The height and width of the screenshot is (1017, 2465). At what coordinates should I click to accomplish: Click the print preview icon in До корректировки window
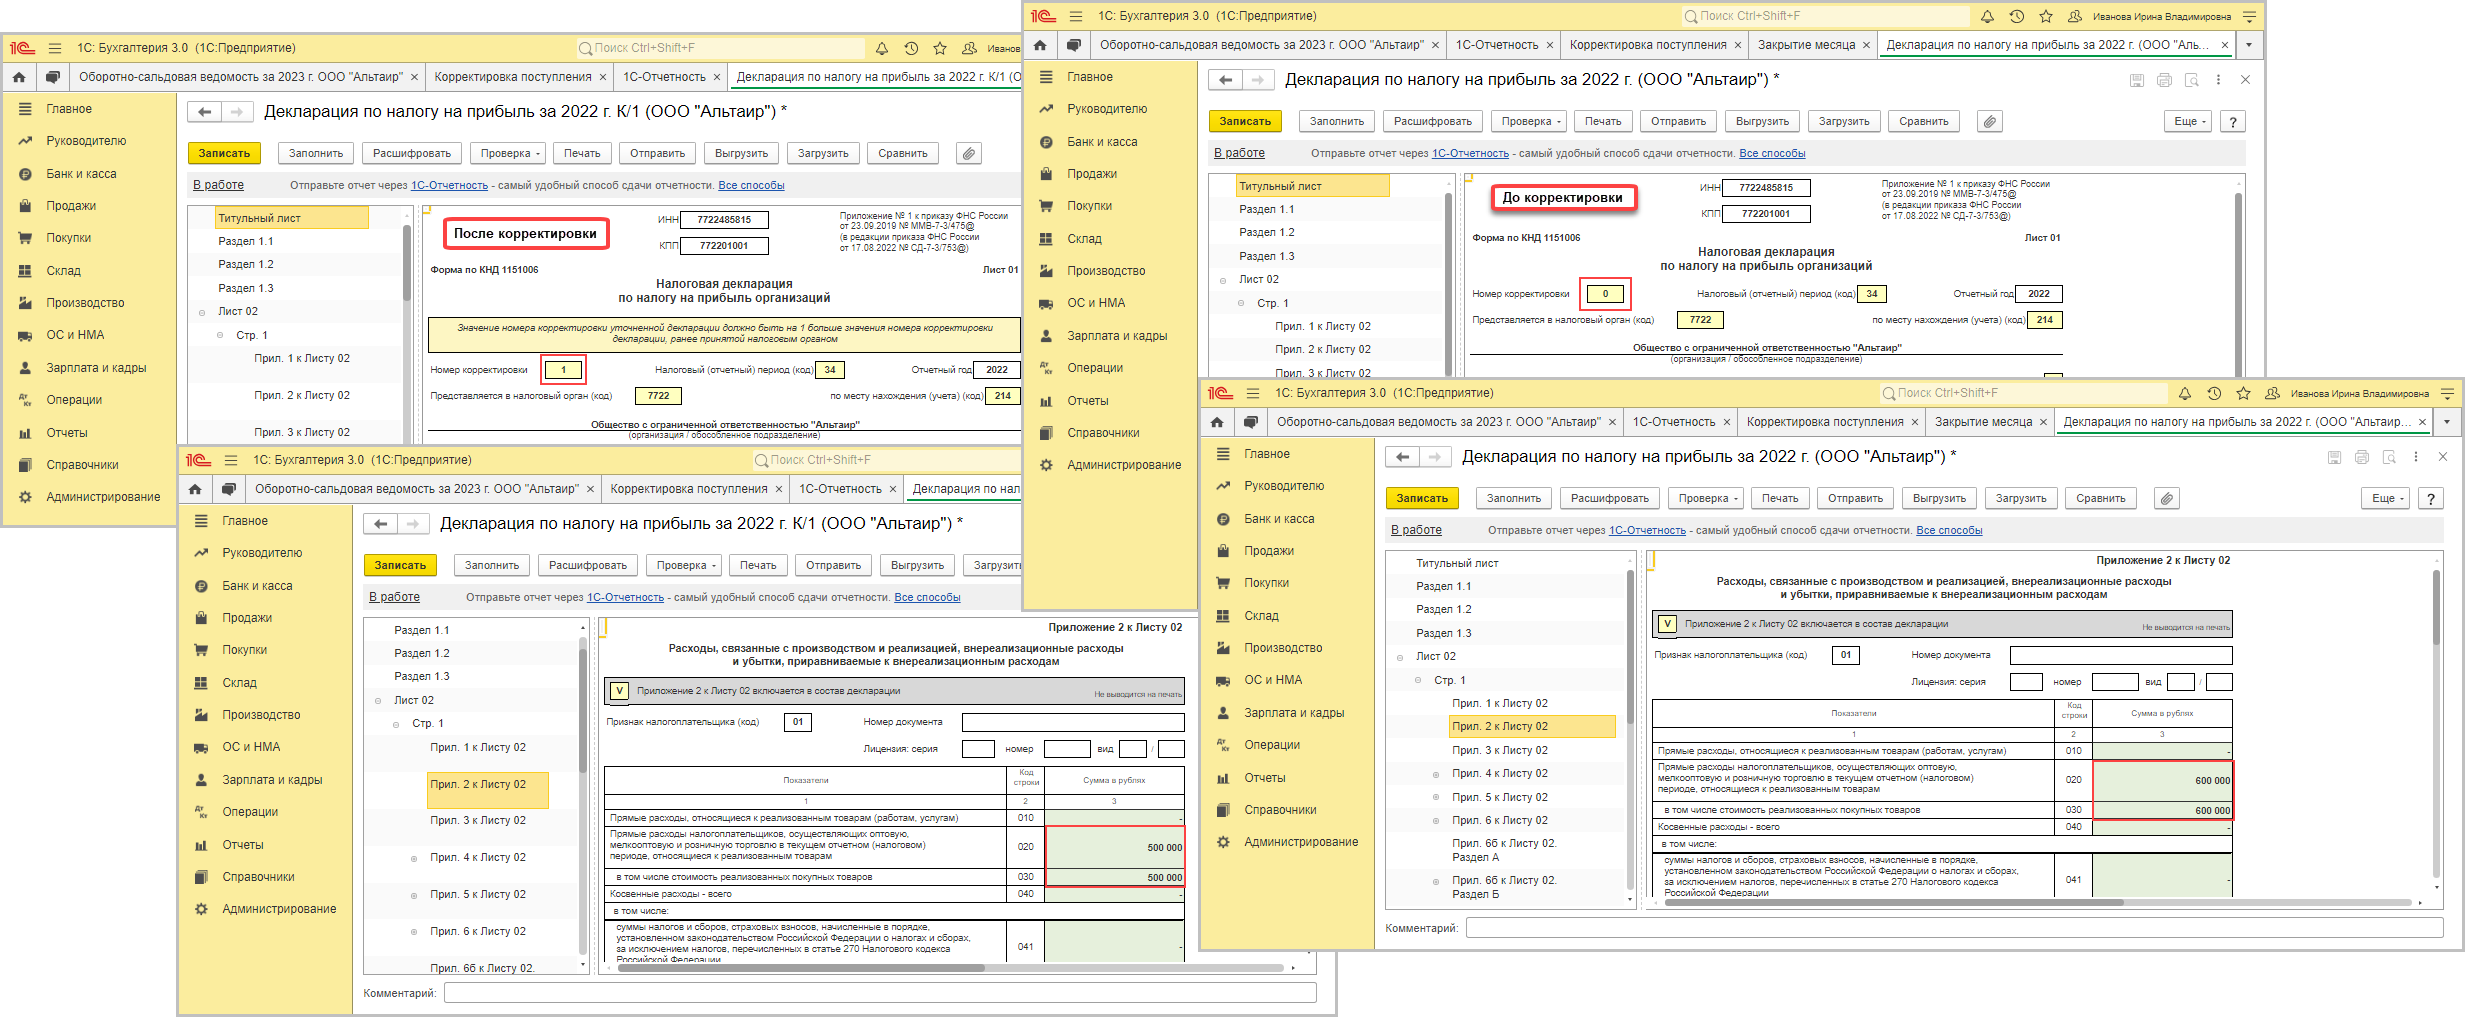pos(2191,80)
